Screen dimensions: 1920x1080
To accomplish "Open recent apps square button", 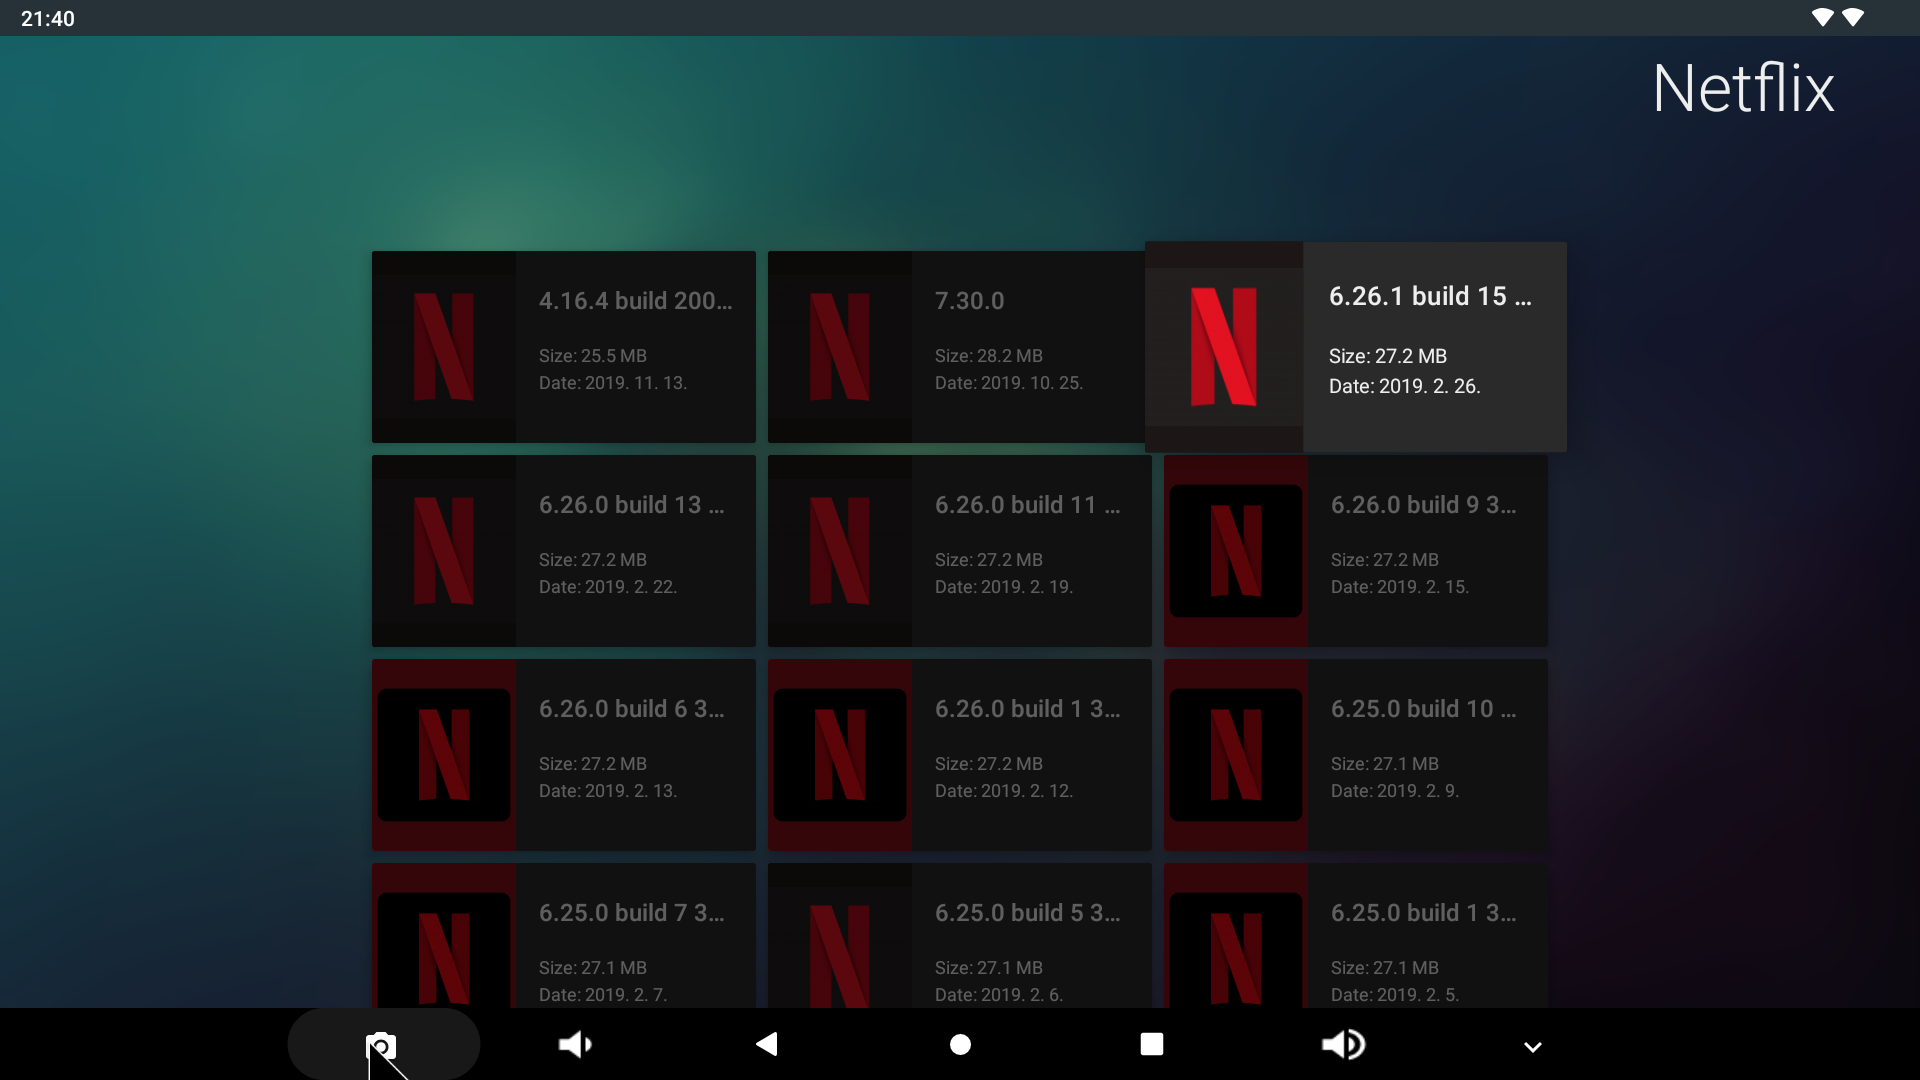I will [x=1152, y=1045].
